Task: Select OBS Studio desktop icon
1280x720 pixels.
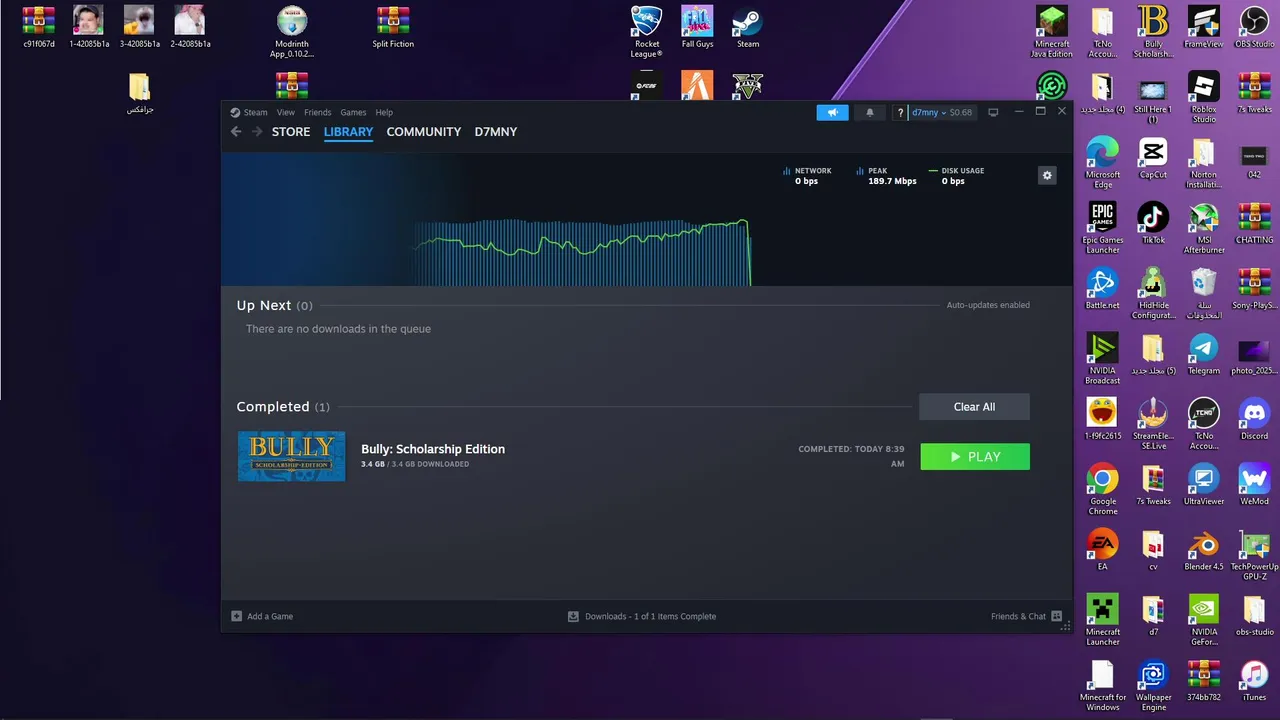Action: point(1254,27)
